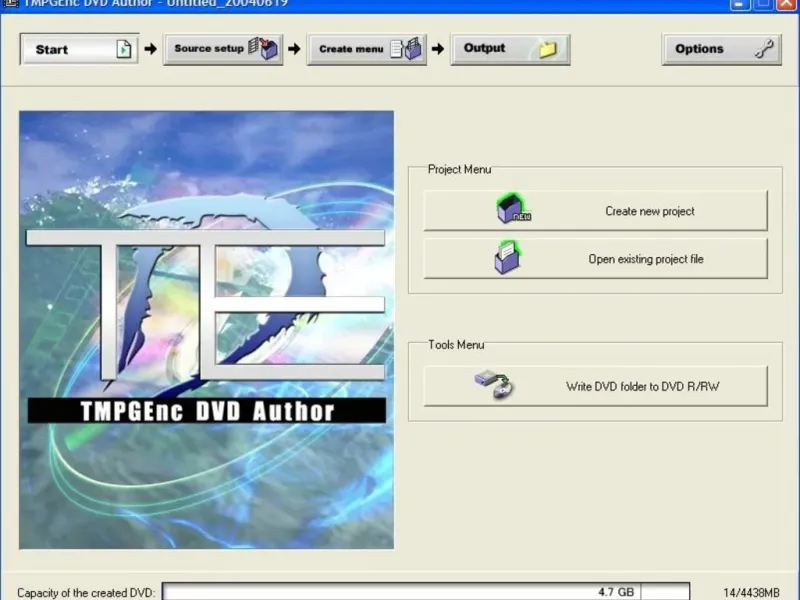Go to the Start step
The width and height of the screenshot is (800, 600).
pyautogui.click(x=80, y=49)
